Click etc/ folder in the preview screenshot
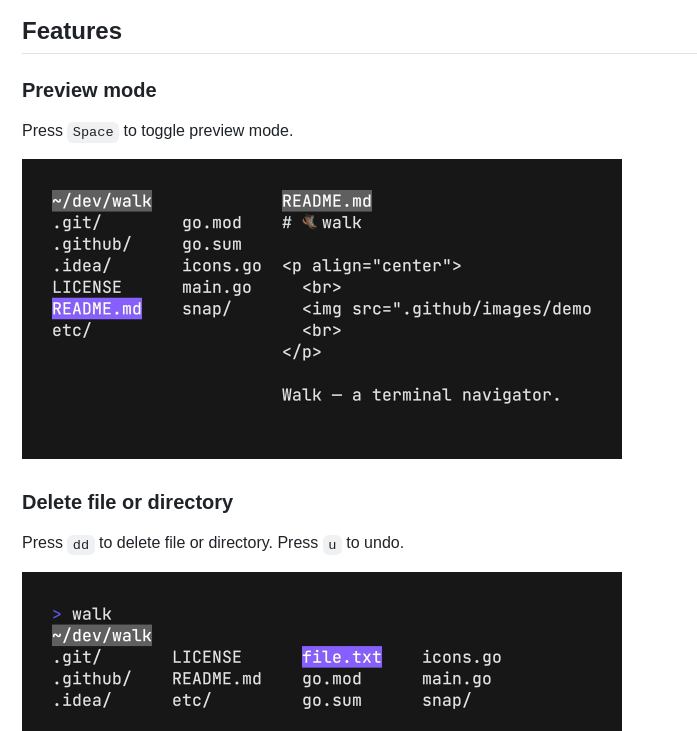This screenshot has width=697, height=731. 72,330
